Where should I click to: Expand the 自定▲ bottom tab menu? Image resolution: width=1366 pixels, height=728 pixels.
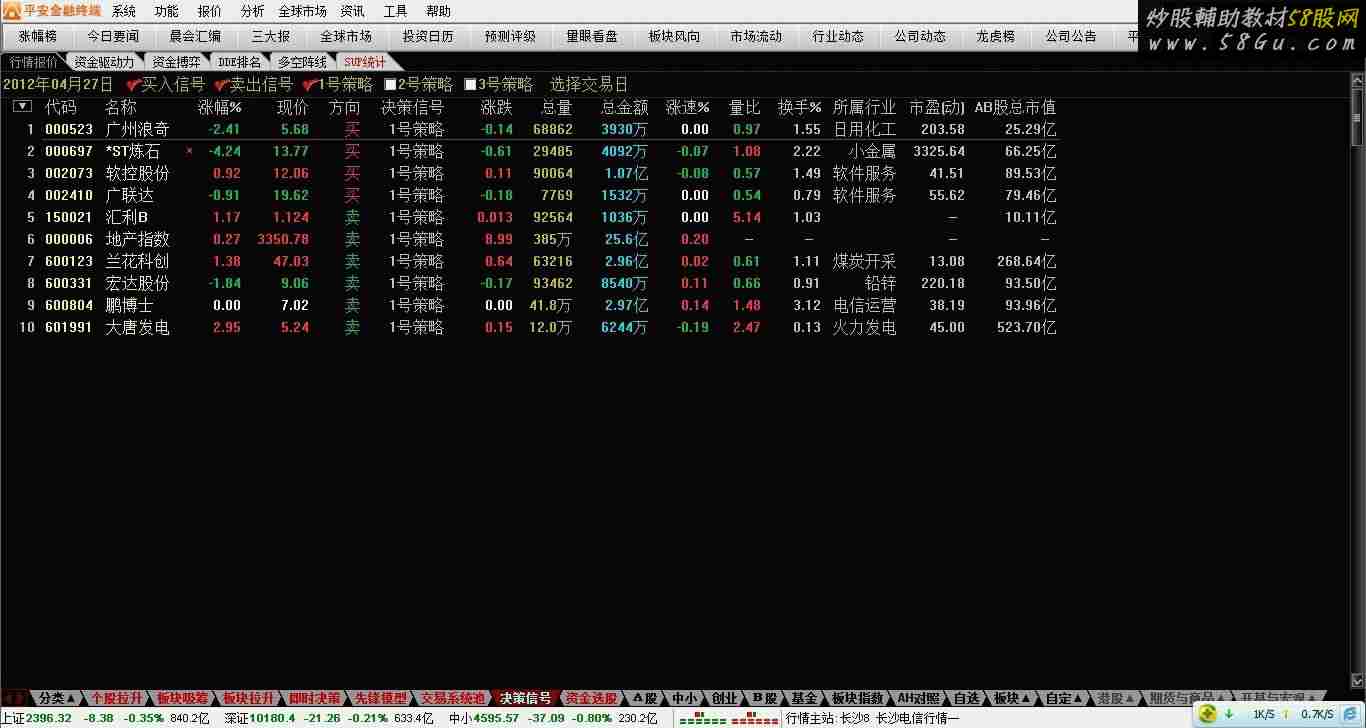tap(1064, 698)
